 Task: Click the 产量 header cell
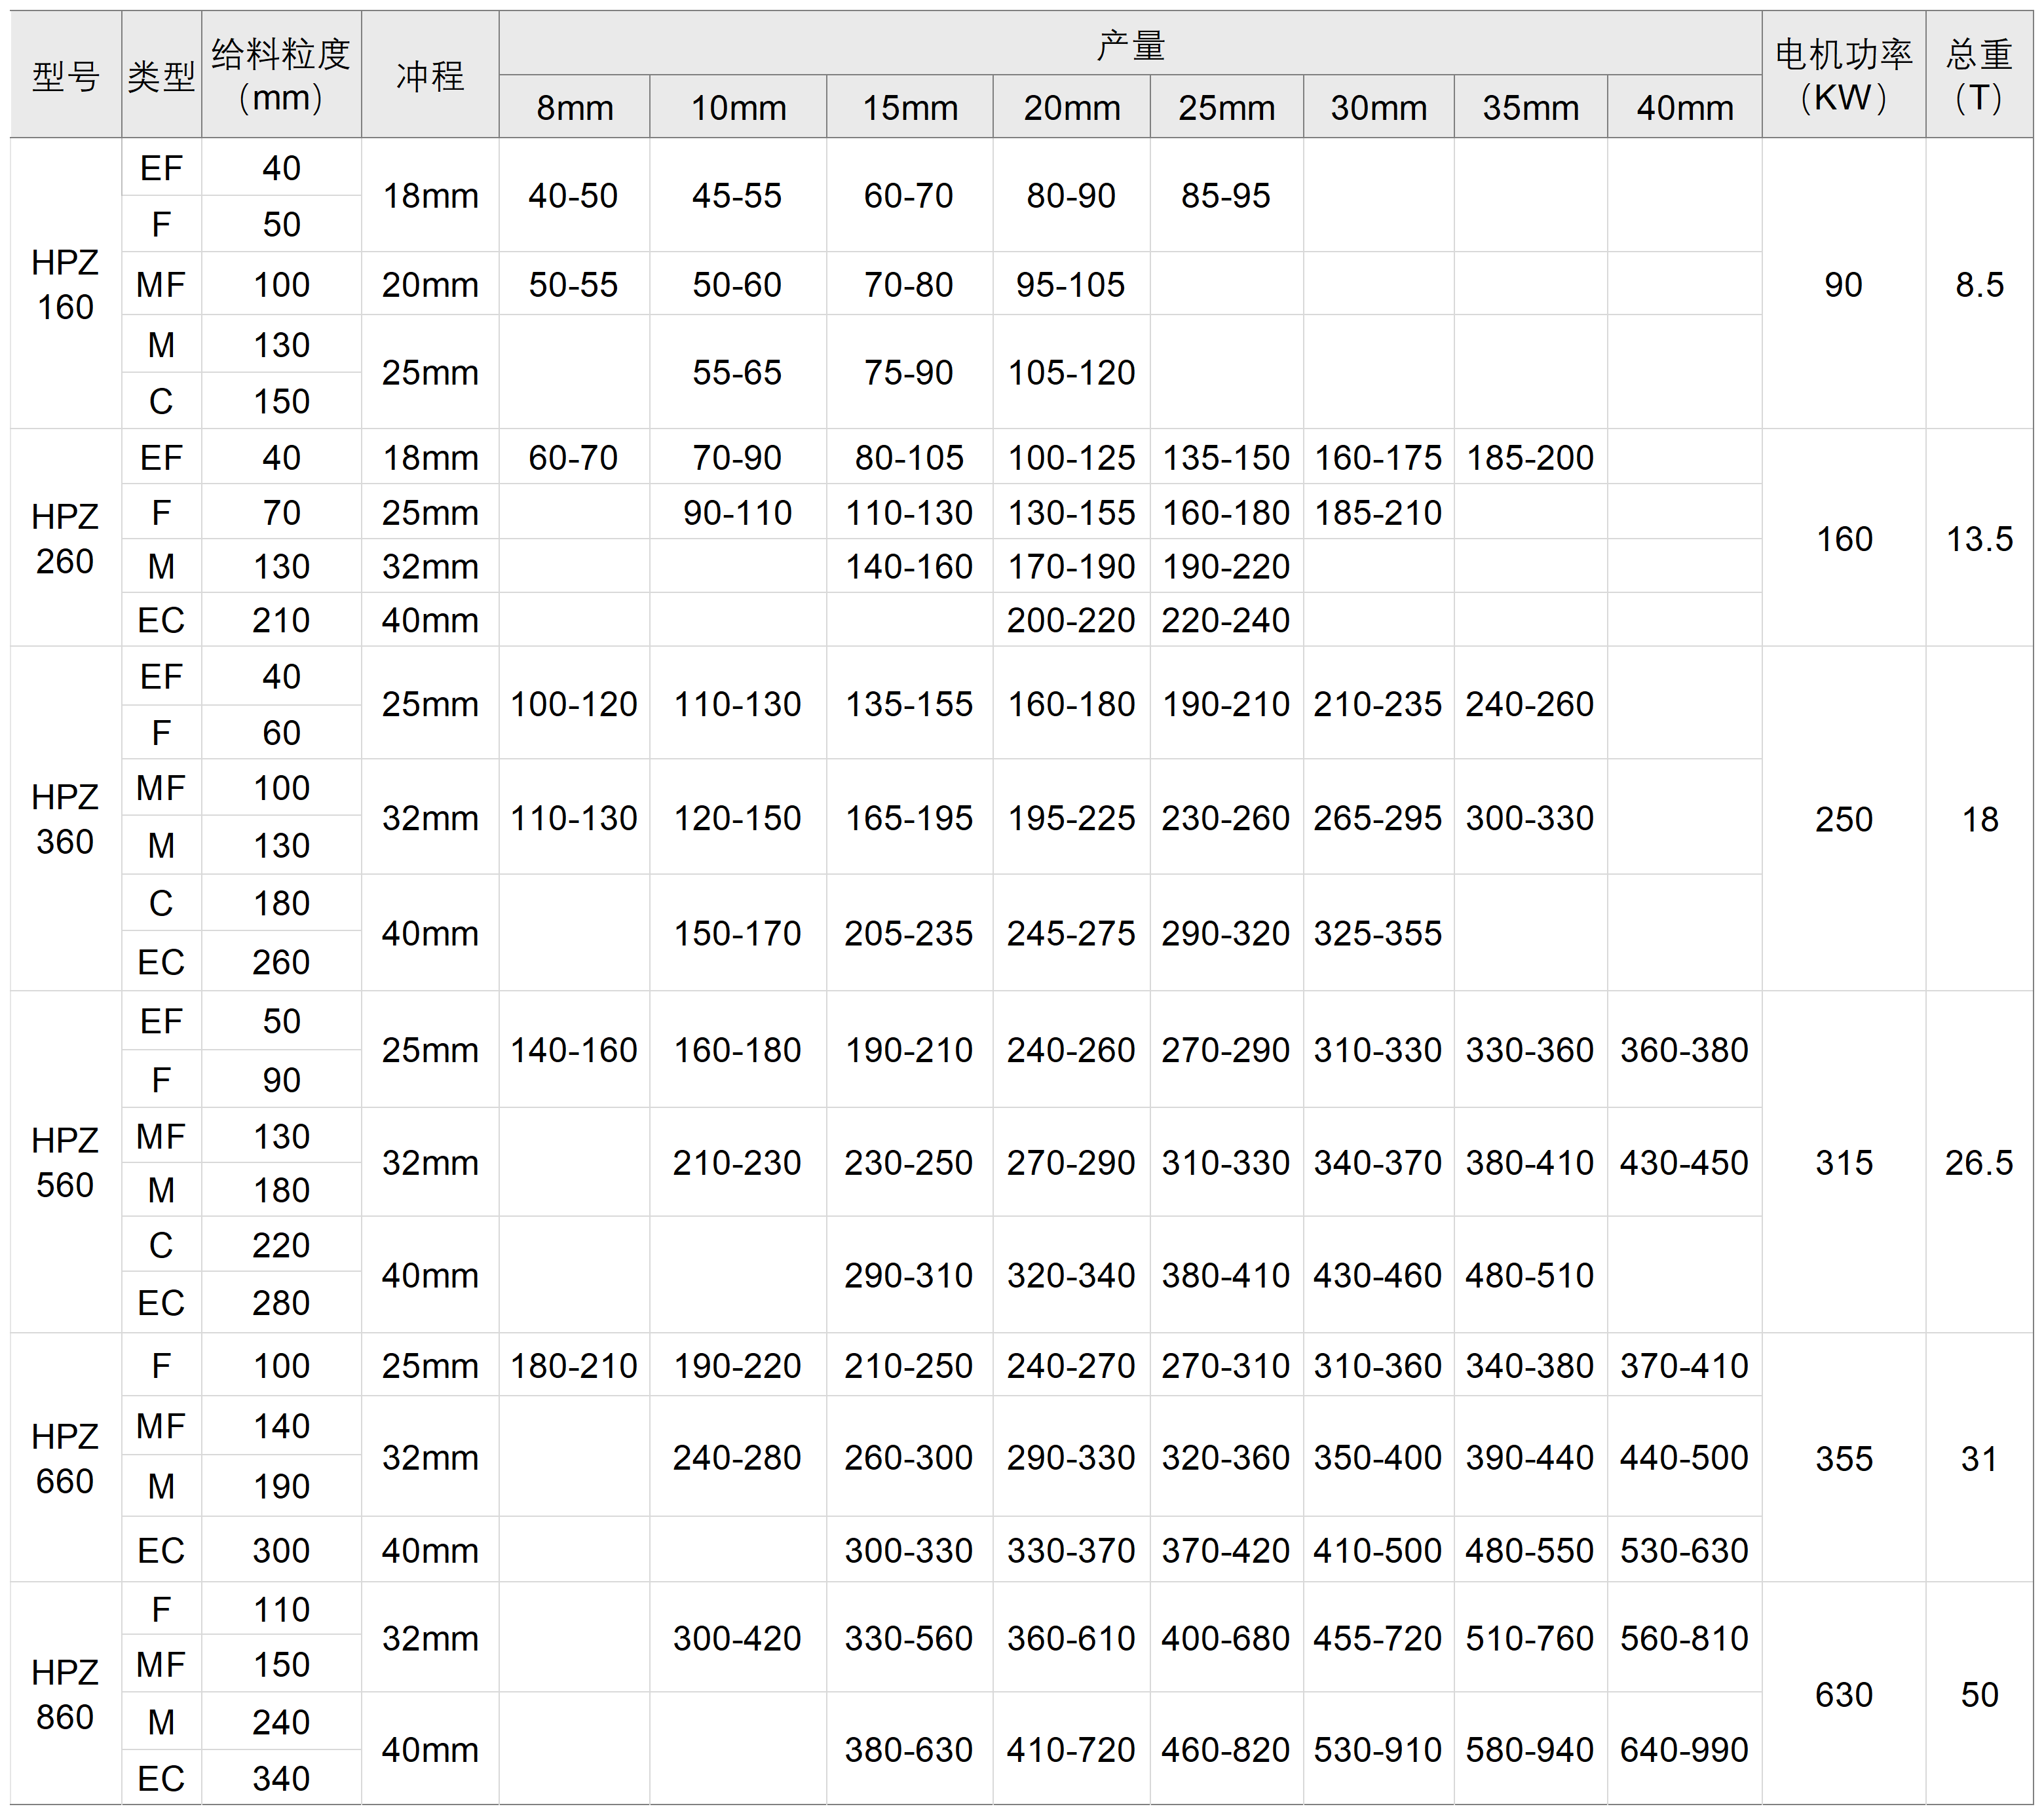1130,45
